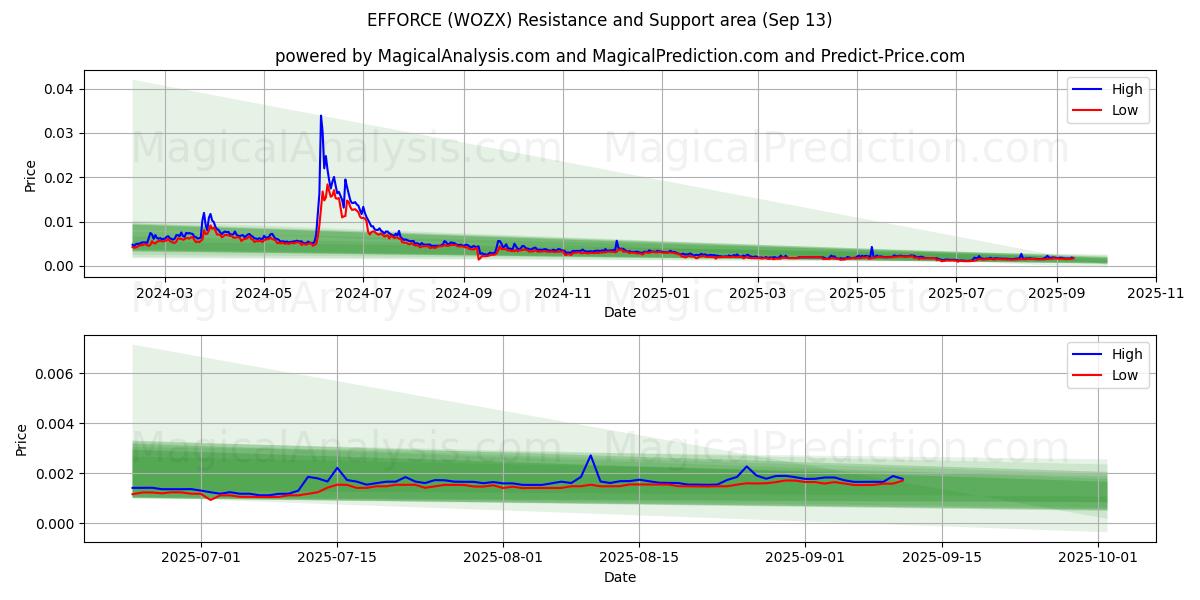This screenshot has width=1200, height=600.
Task: Click the '2025-08-01' tick label on the bottom x-axis
Action: click(502, 558)
